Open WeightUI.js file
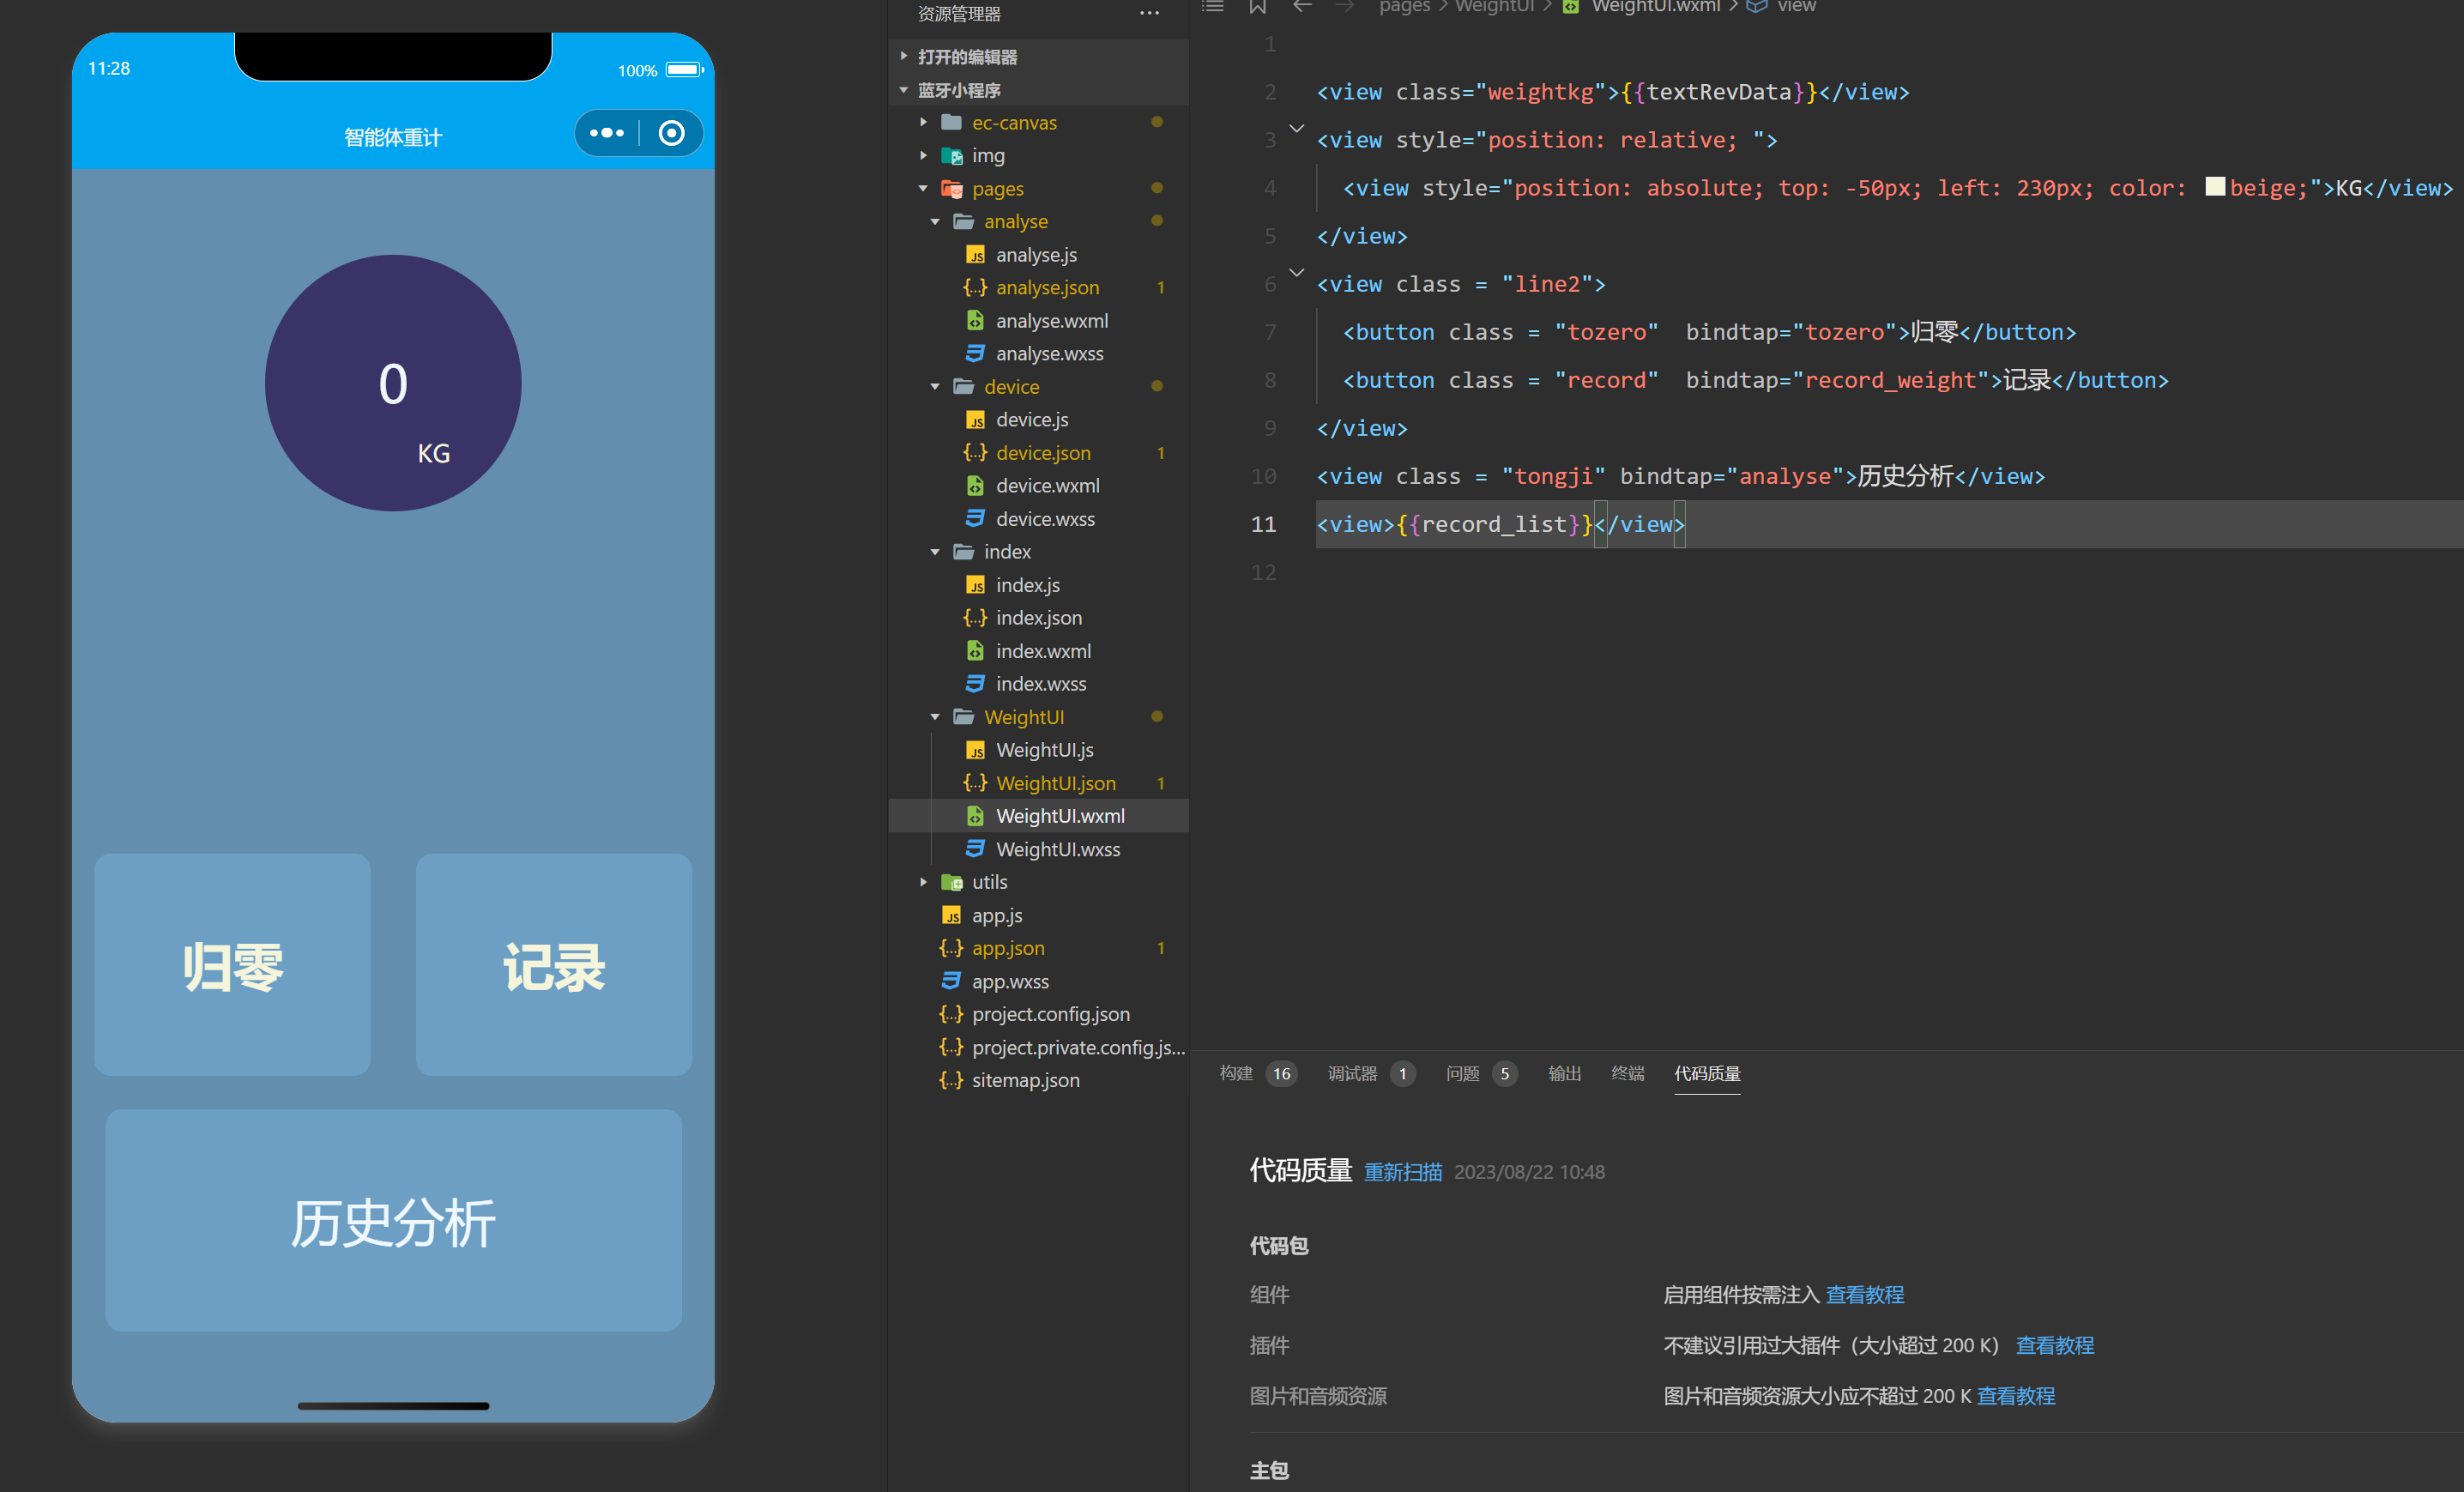 coord(1044,749)
